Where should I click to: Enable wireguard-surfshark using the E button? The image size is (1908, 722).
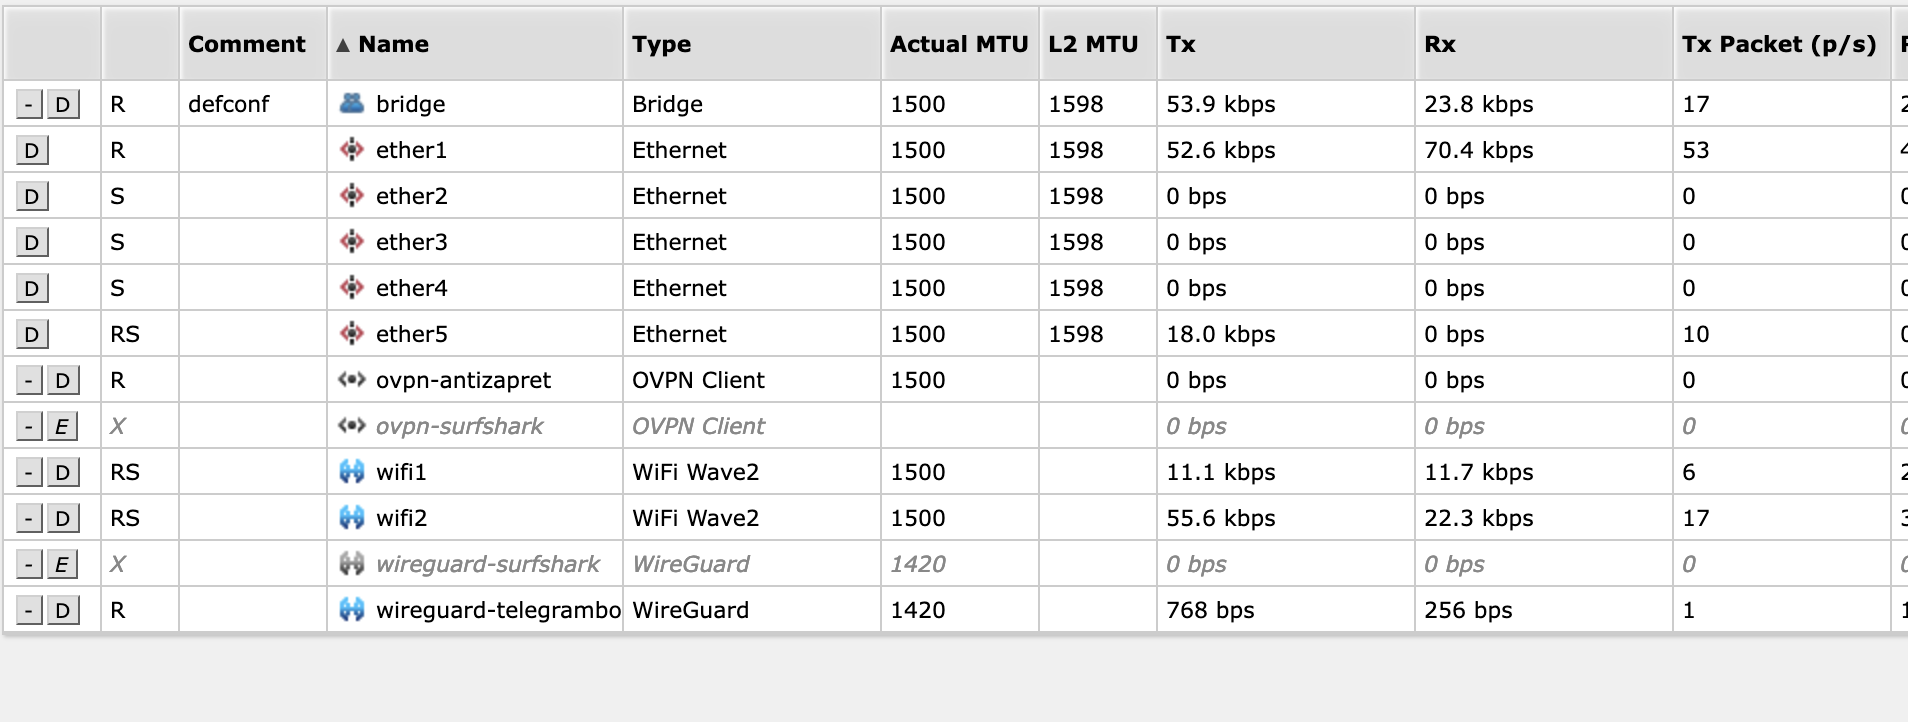[62, 564]
